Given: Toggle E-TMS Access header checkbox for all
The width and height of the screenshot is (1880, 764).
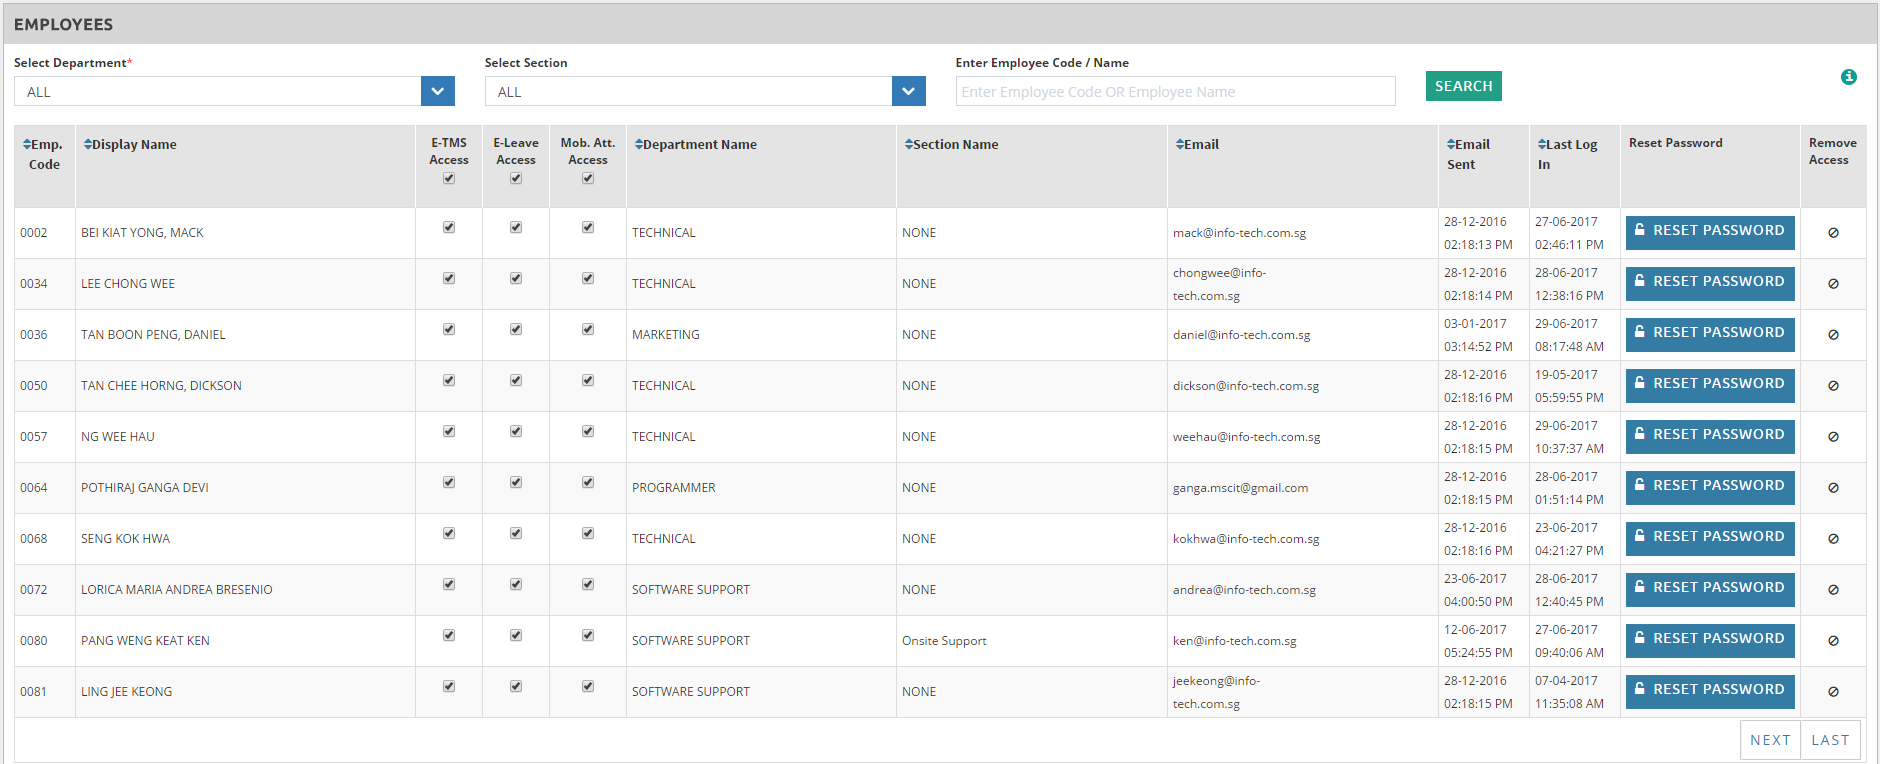Looking at the screenshot, I should (x=449, y=178).
